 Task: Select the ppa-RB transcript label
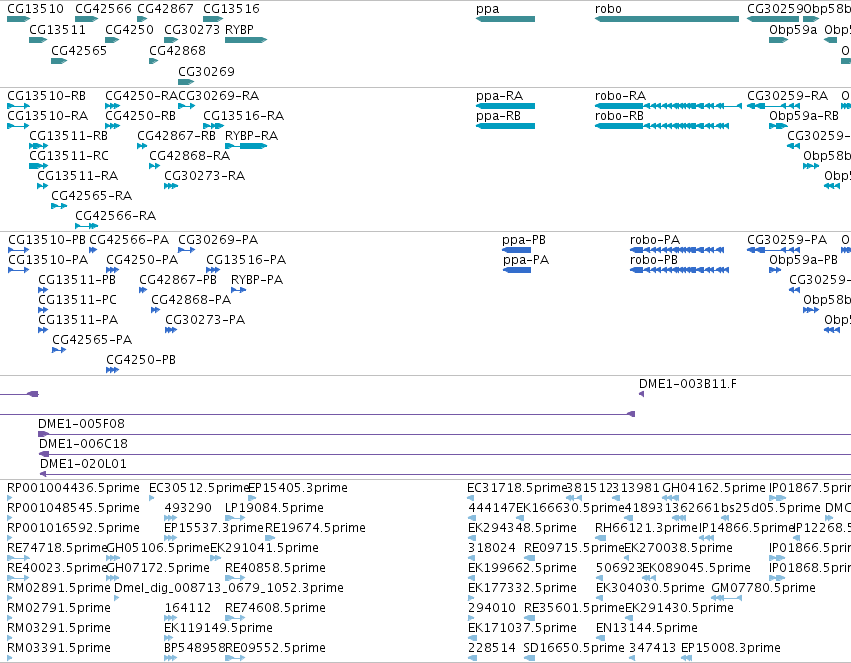498,116
